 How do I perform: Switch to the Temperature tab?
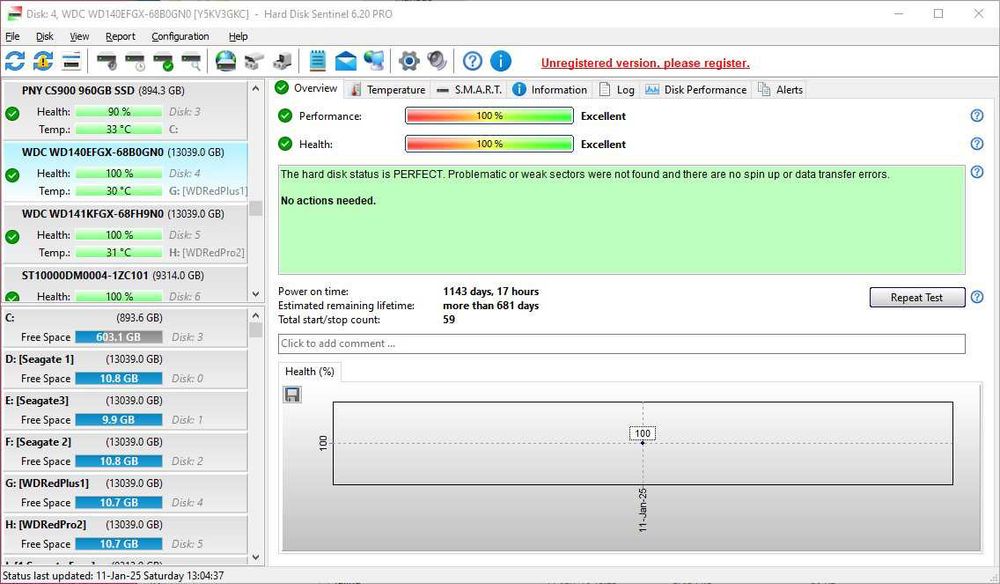click(388, 90)
